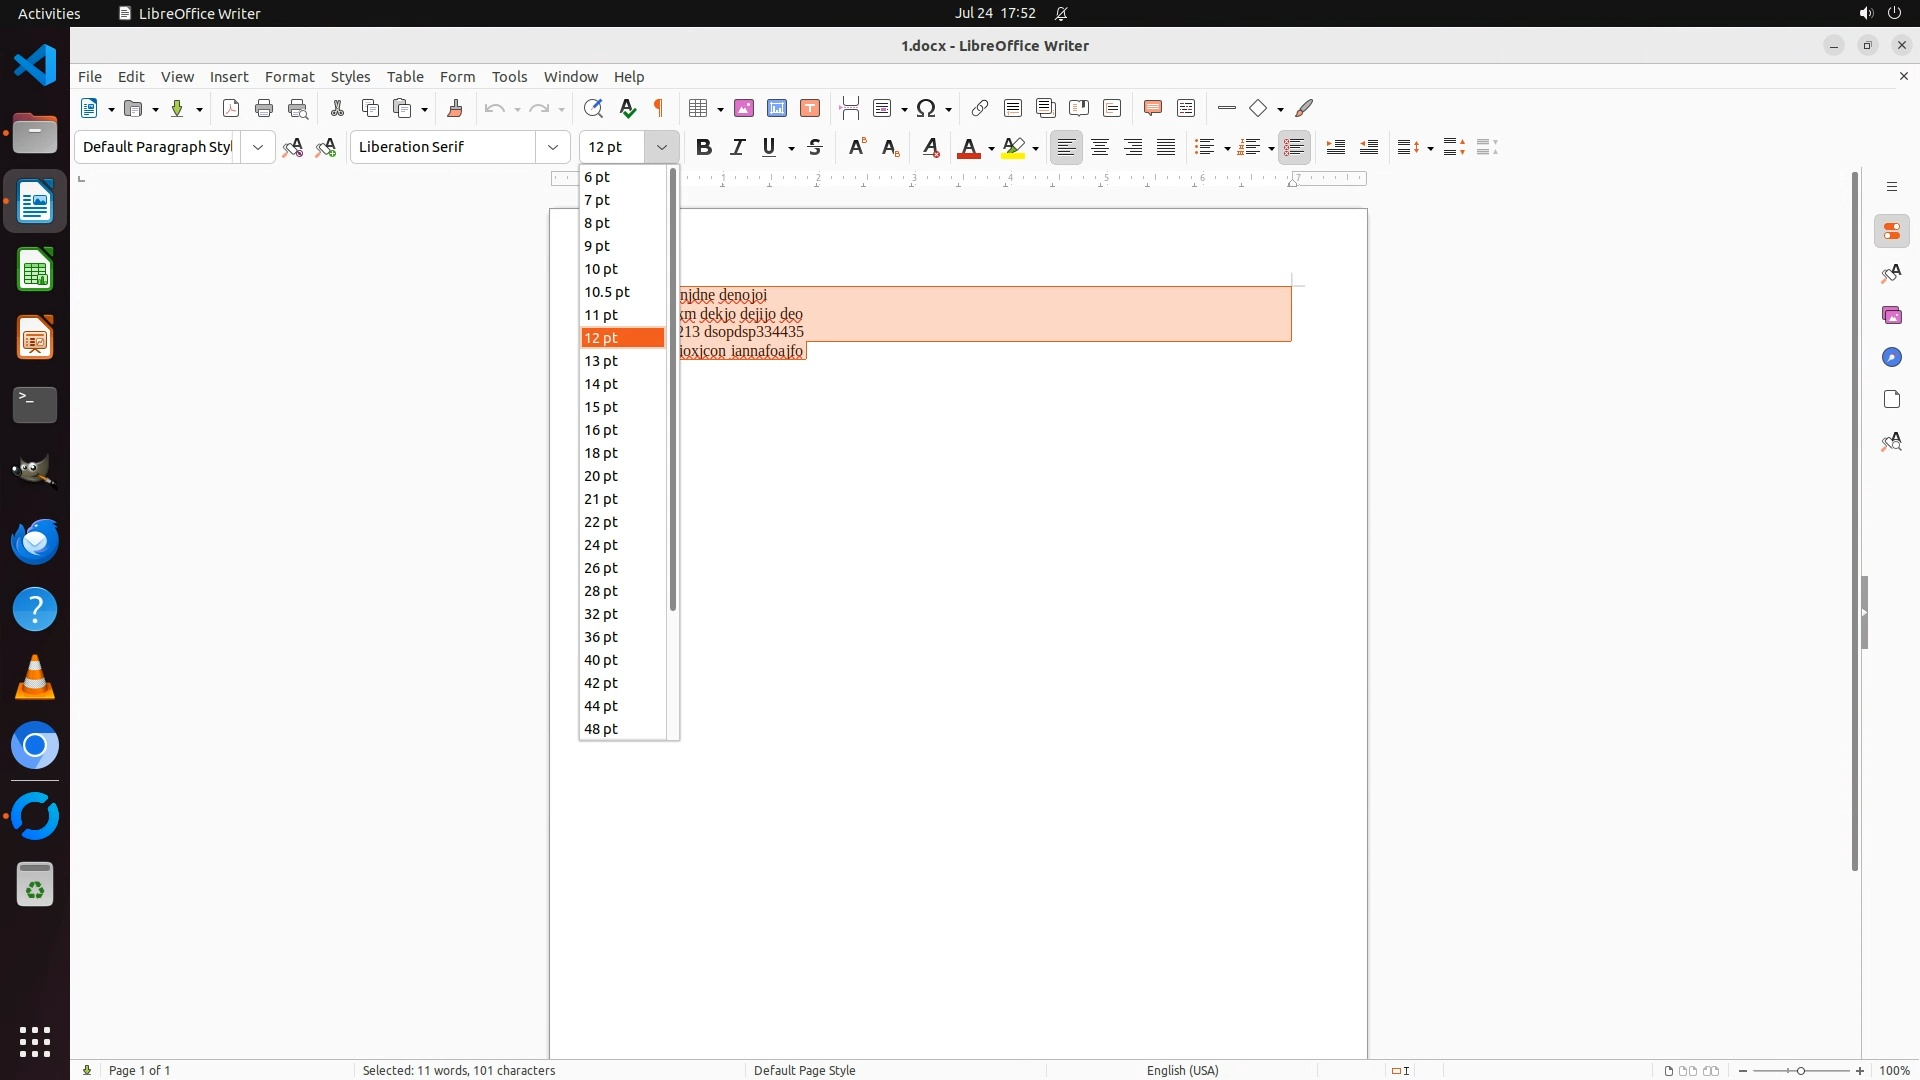
Task: Select 24 pt from font size list
Action: (x=601, y=545)
